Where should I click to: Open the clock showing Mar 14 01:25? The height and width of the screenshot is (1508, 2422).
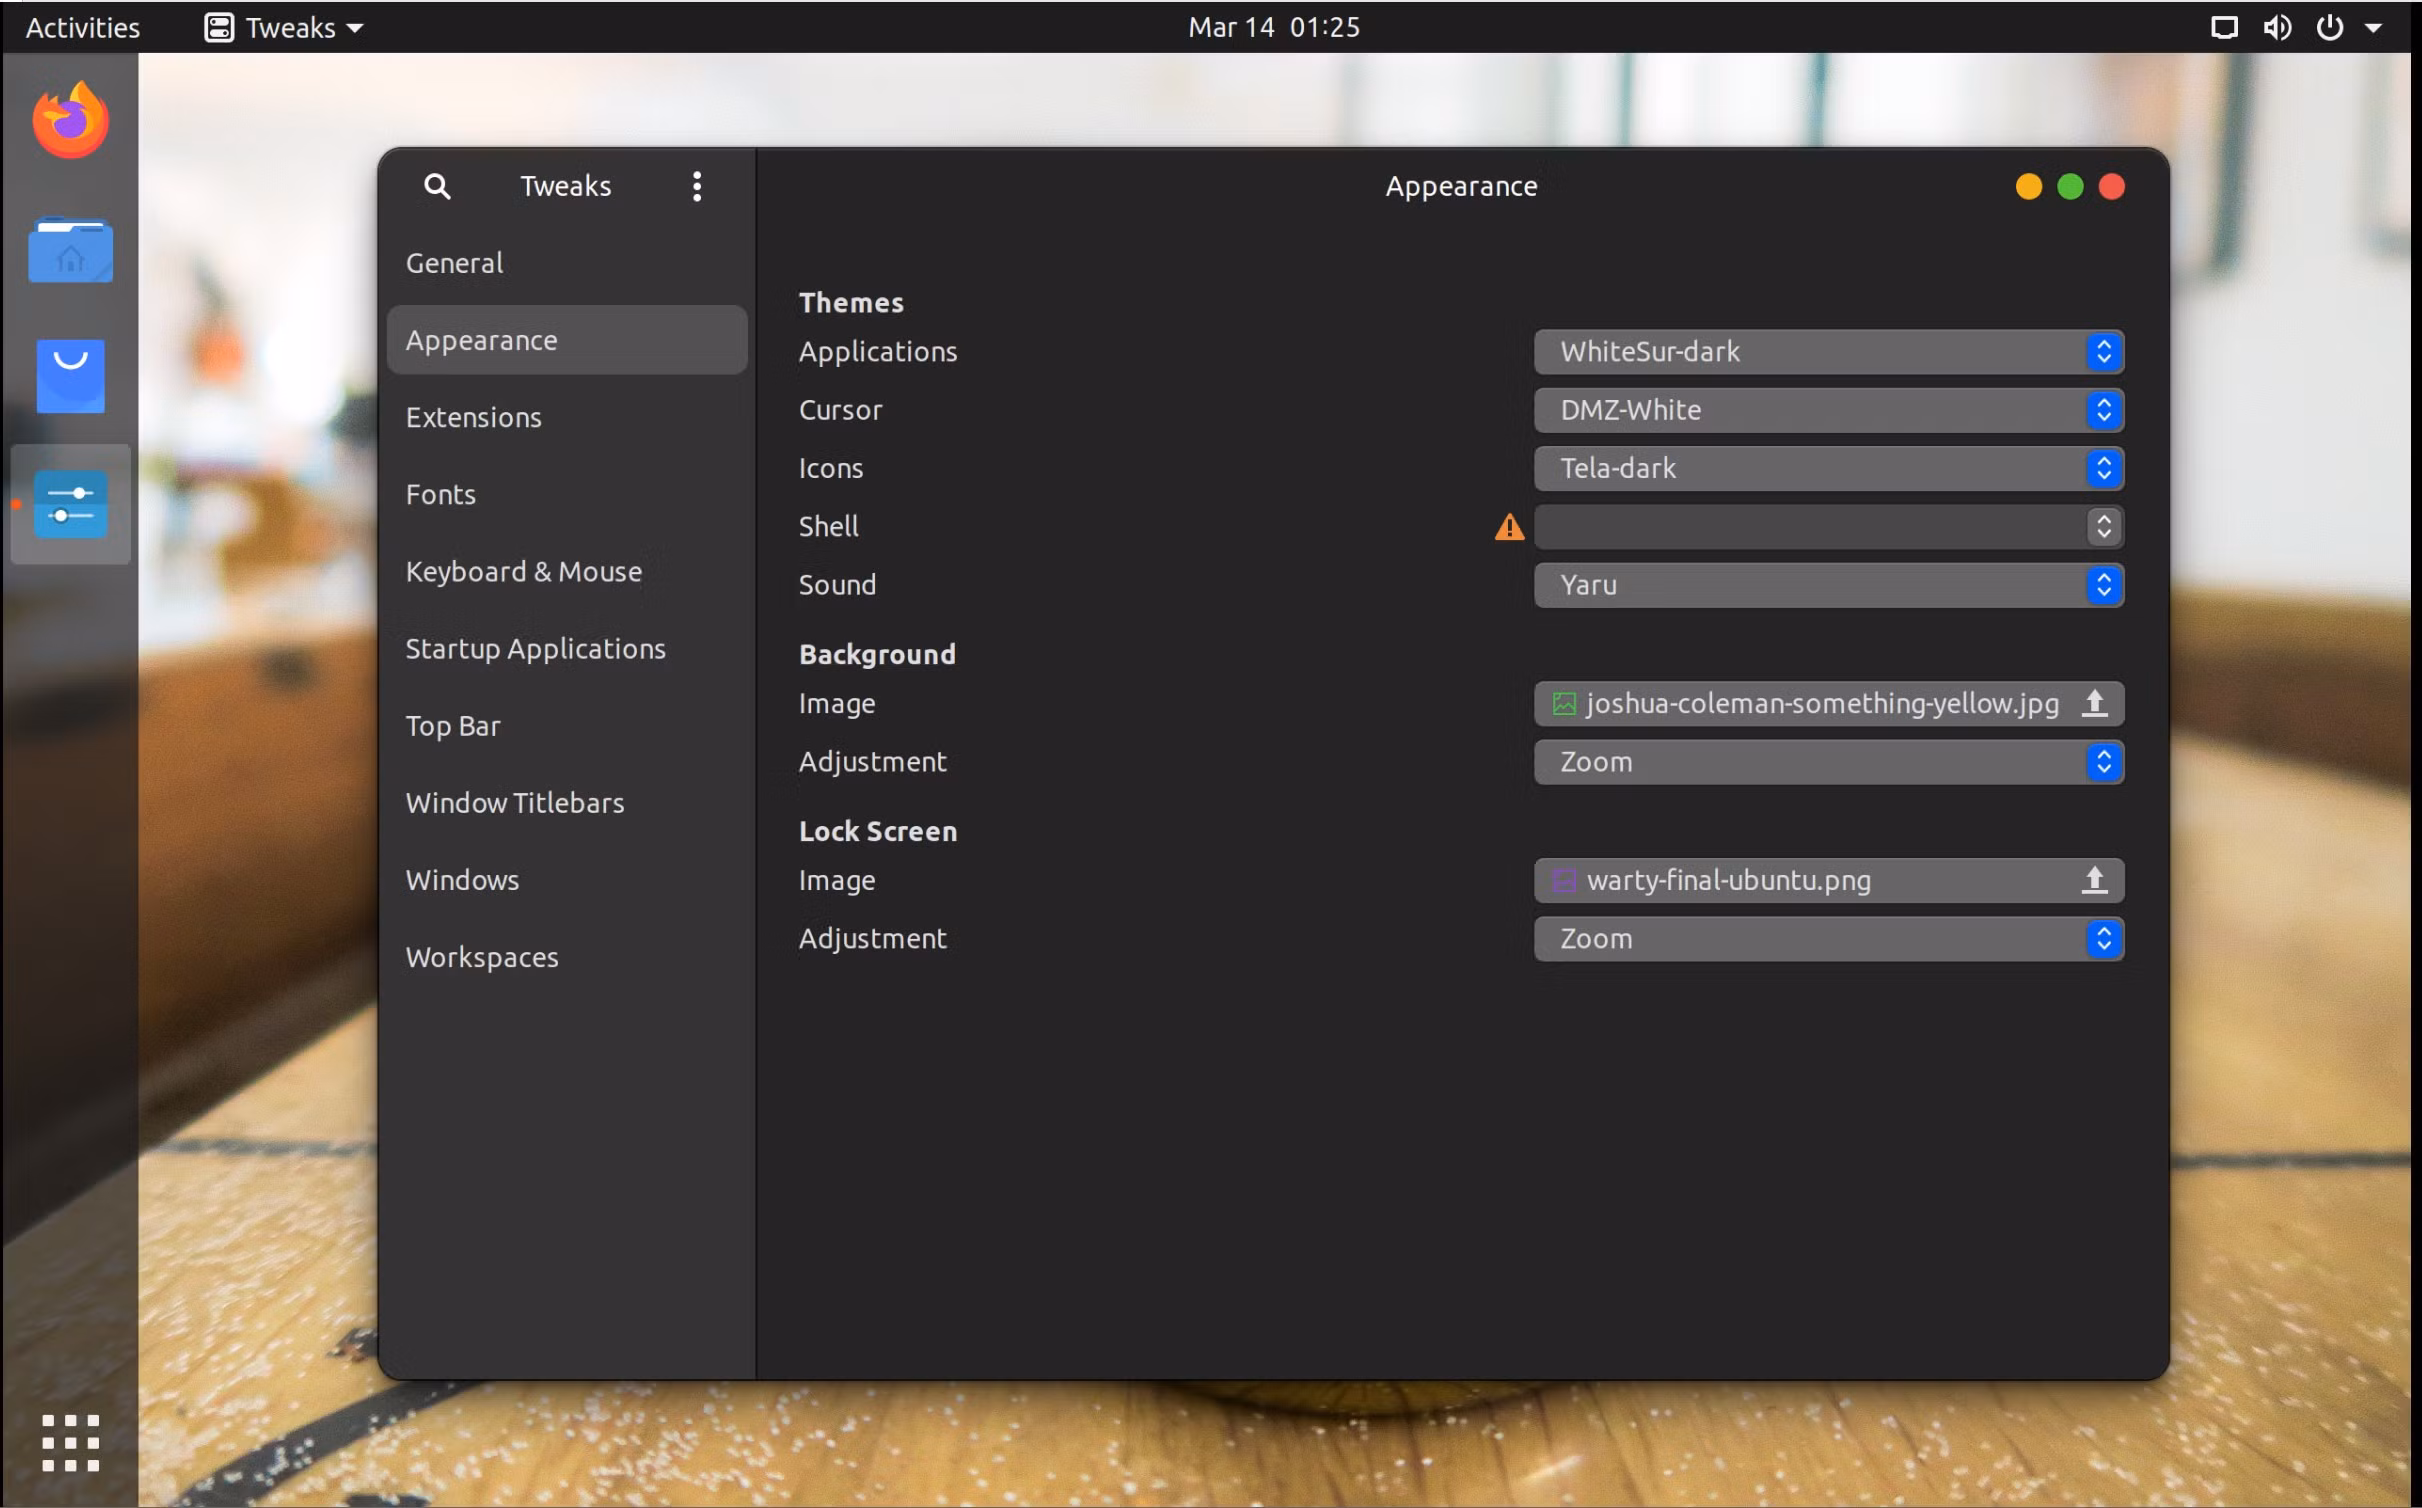(1273, 27)
